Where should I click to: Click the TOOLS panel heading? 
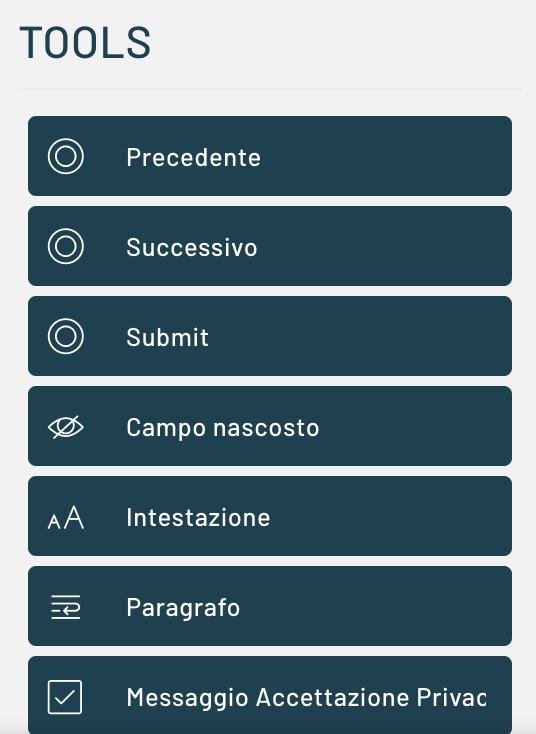pyautogui.click(x=85, y=43)
